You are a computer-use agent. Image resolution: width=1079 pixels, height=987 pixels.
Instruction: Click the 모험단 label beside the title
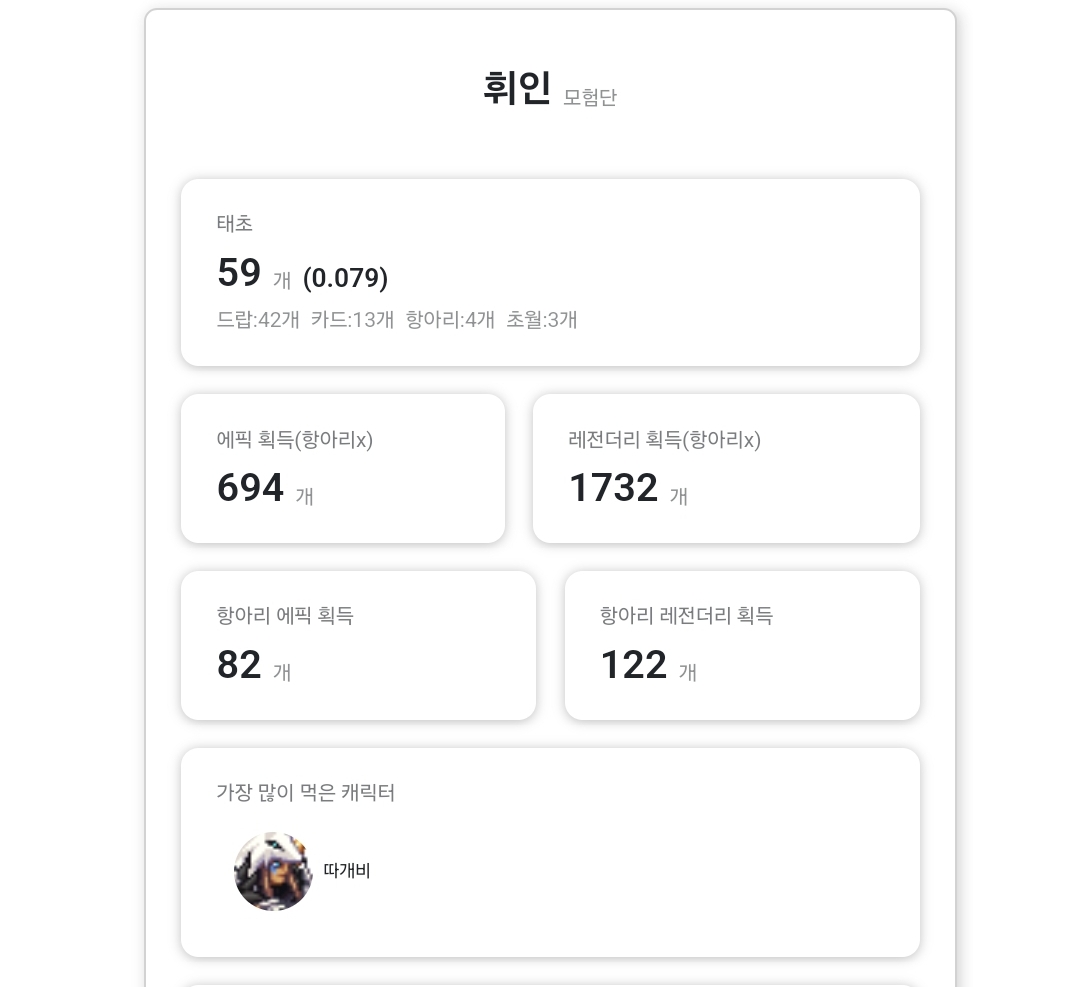(x=590, y=97)
